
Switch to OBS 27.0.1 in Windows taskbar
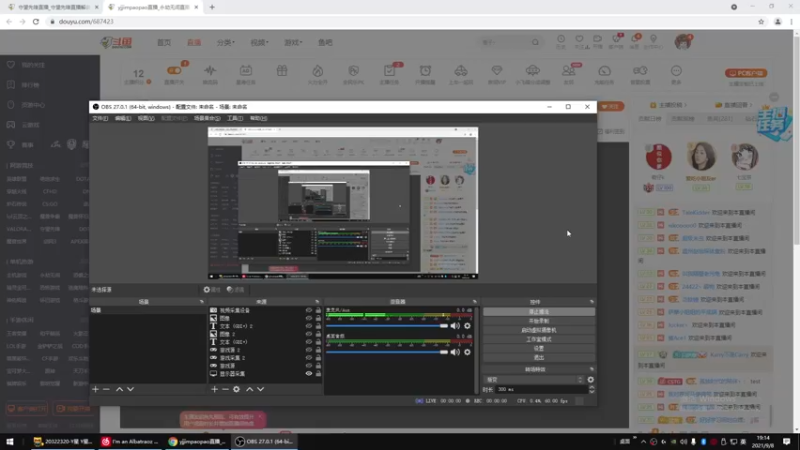[x=264, y=441]
